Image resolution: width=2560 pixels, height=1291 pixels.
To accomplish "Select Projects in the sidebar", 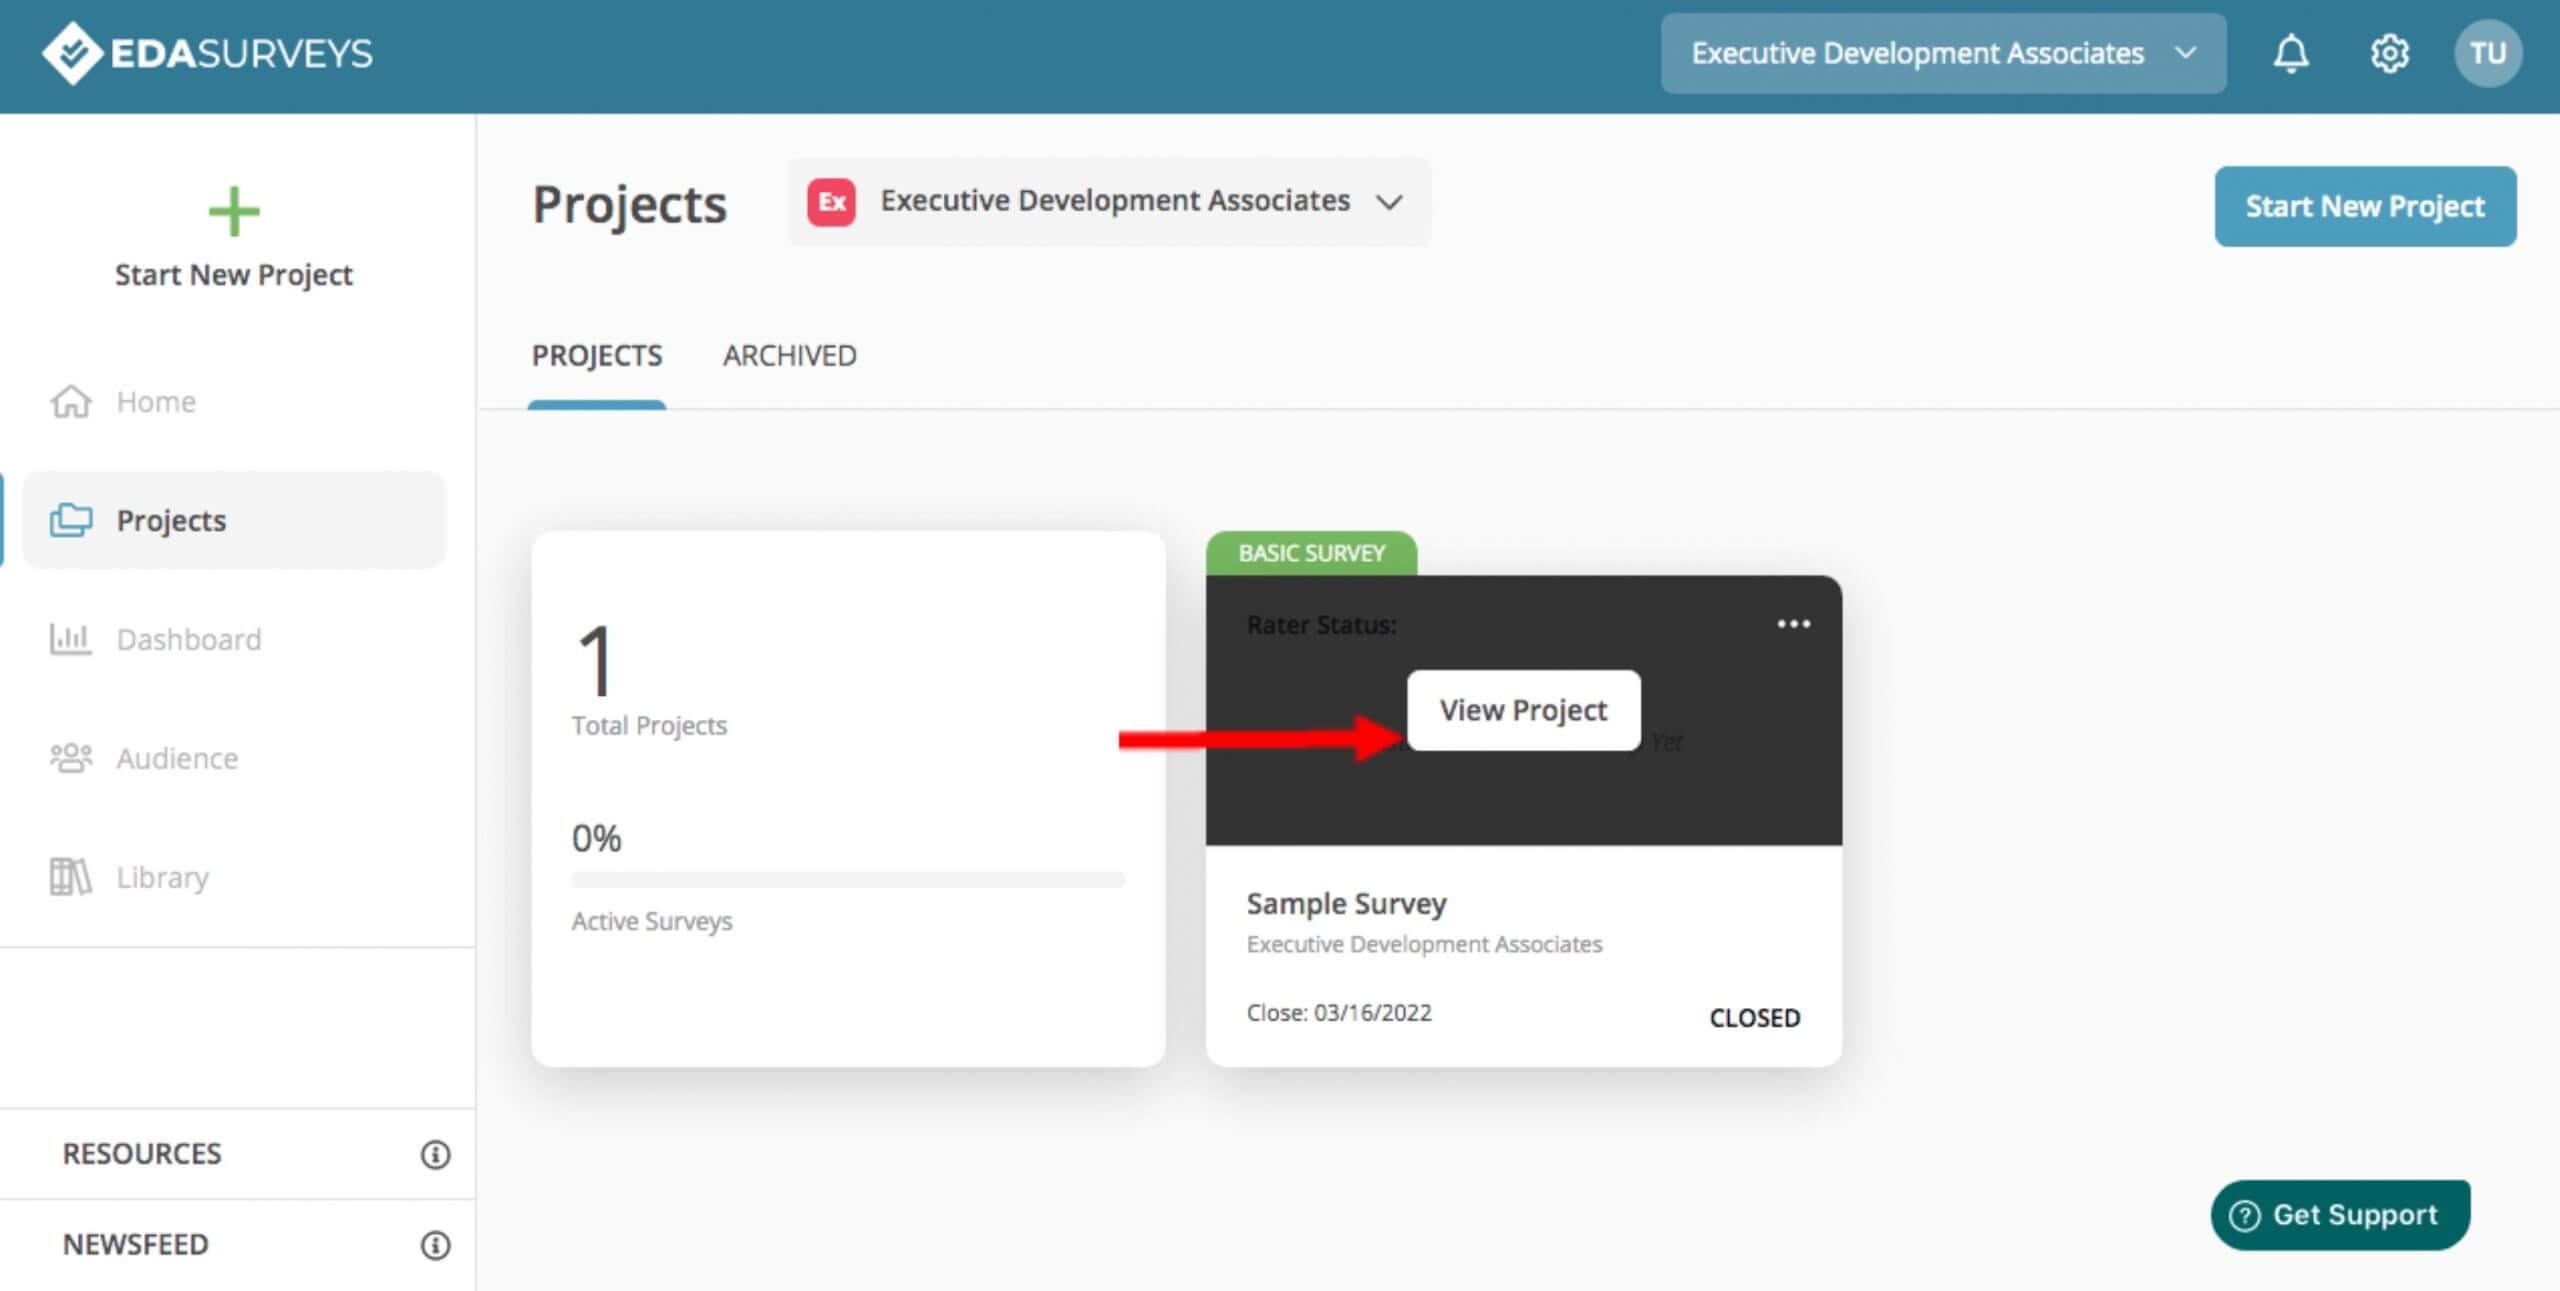I will tap(233, 520).
